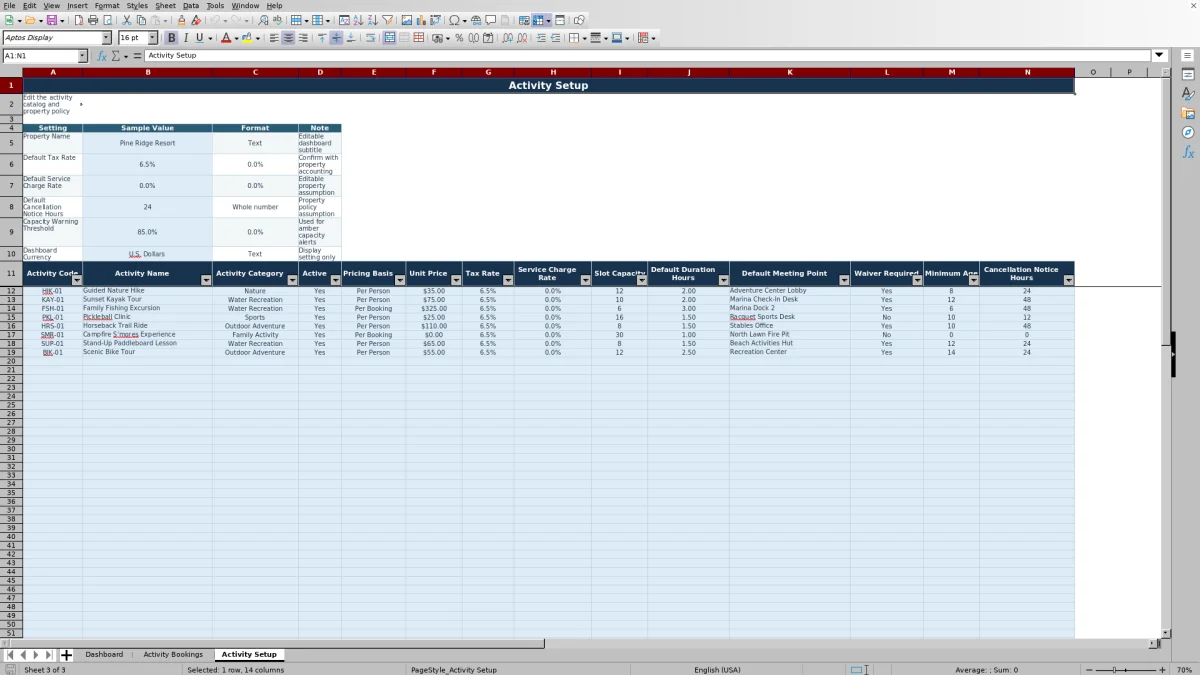Screen dimensions: 1200x675
Task: Open the sidebar Functions fx icon
Action: [1188, 152]
